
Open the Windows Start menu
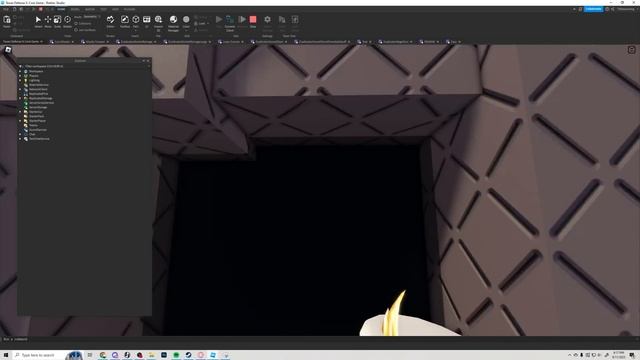6,355
